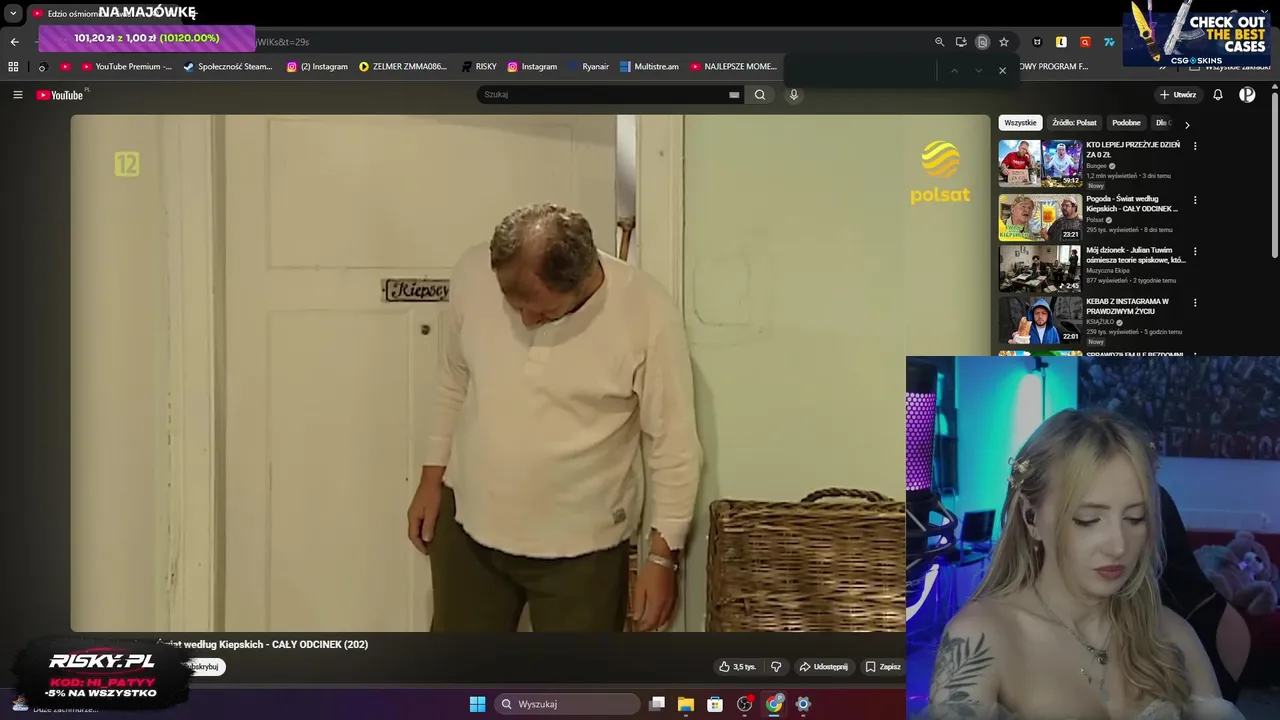This screenshot has width=1280, height=720.
Task: Open the OBS-like round taskbar icon
Action: (x=744, y=704)
